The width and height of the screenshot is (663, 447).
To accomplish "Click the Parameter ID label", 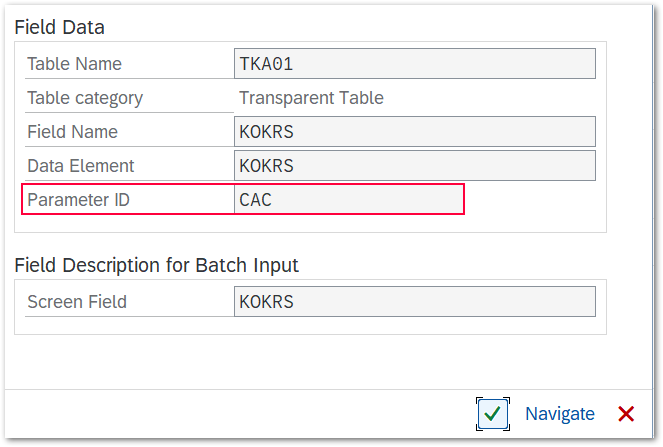I will click(x=78, y=200).
